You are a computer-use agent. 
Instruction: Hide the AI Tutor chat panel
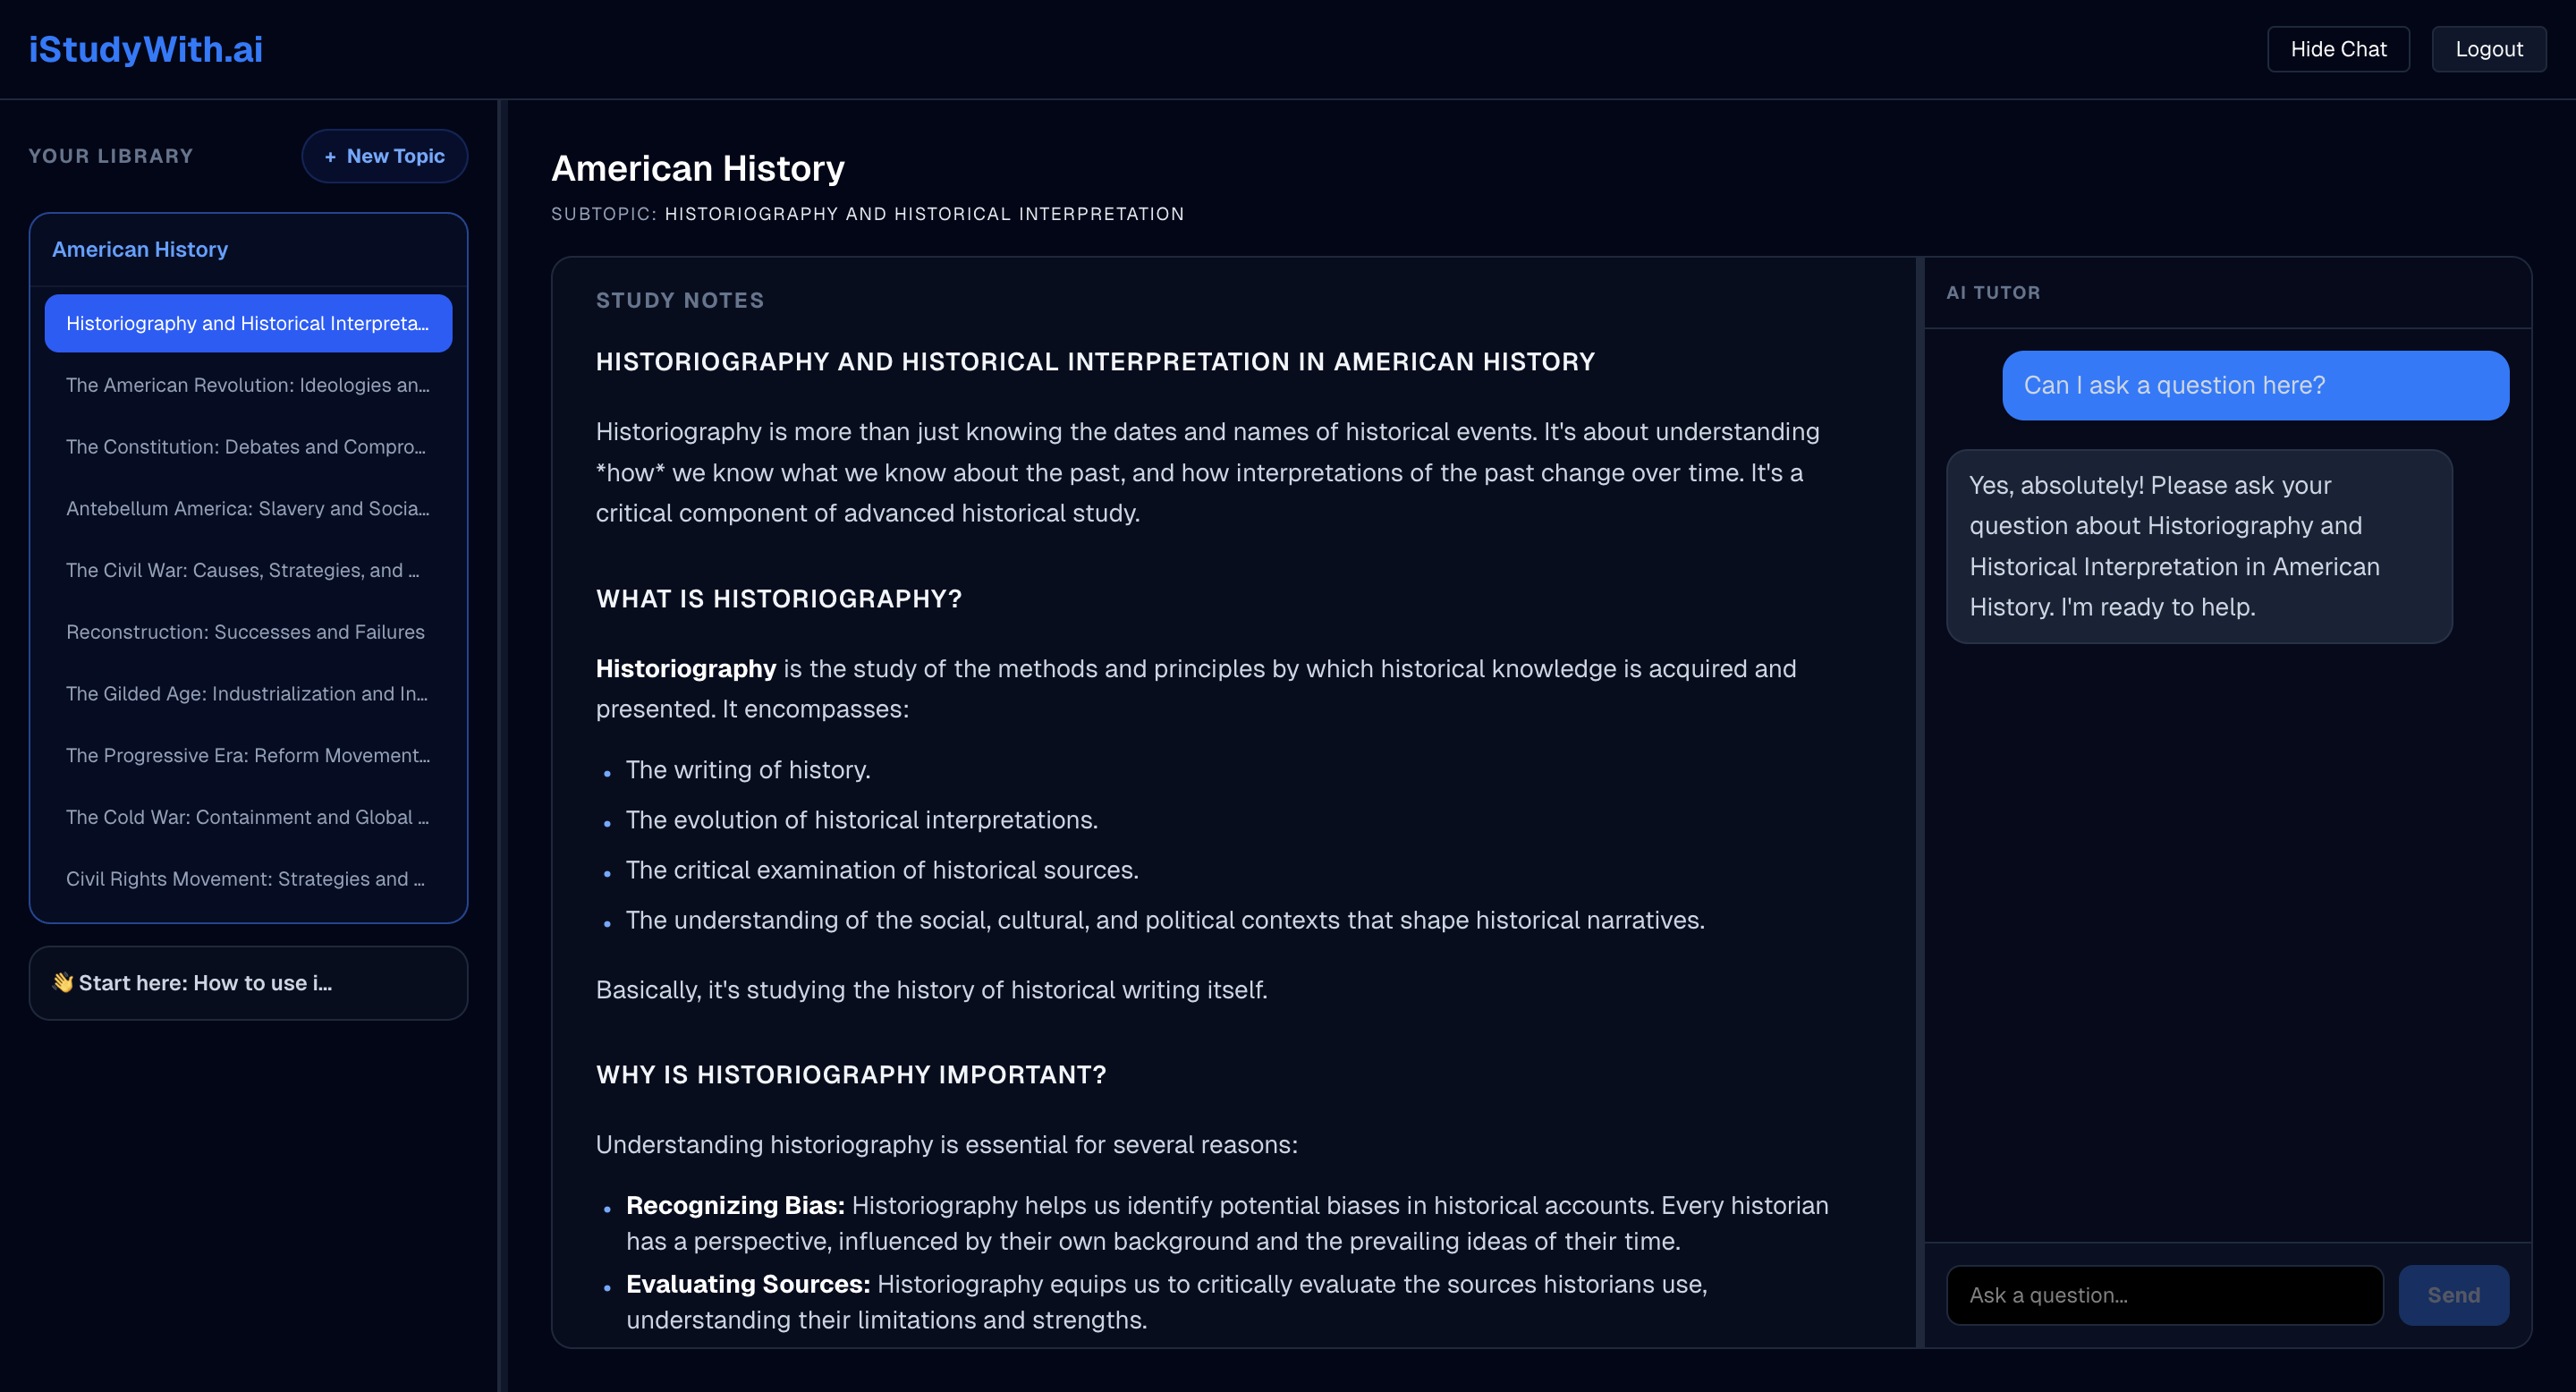2338,48
